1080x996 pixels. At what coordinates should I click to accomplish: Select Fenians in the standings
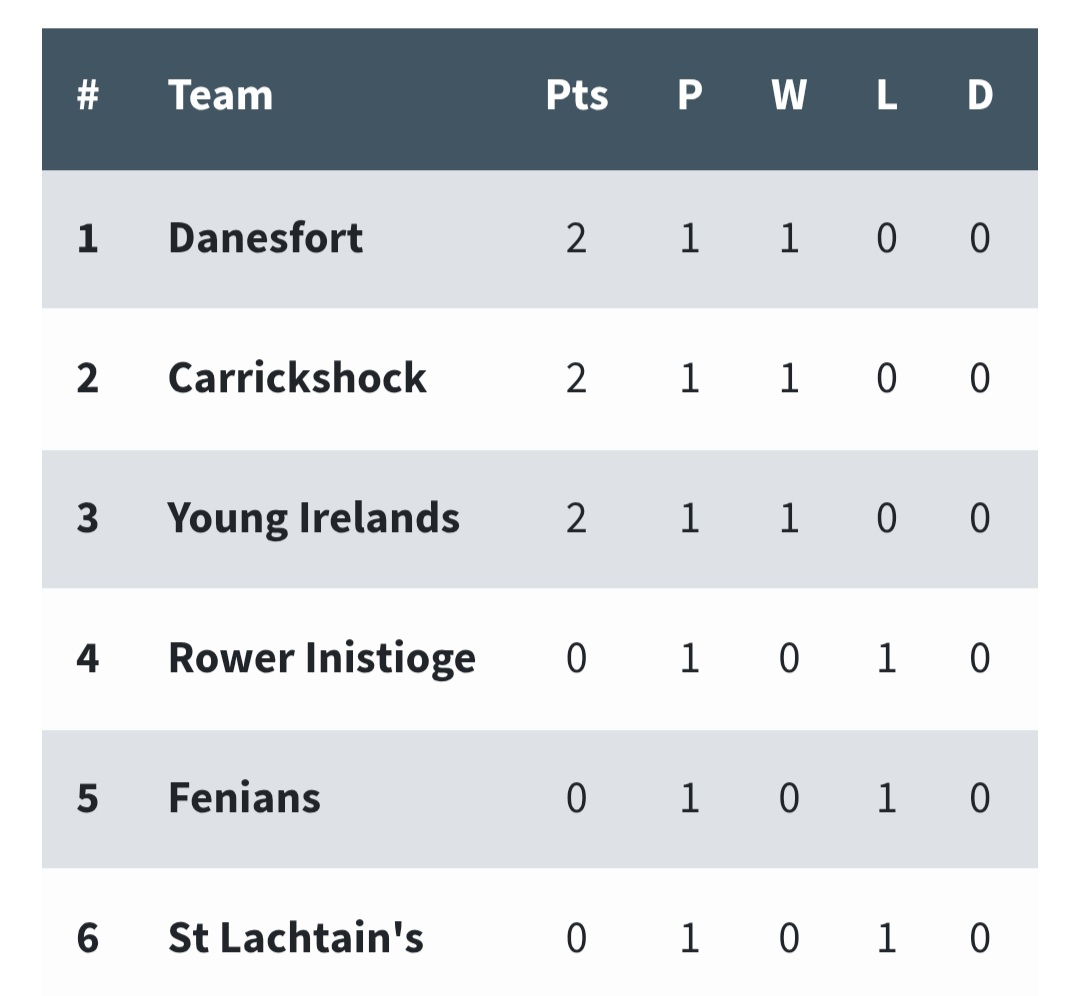244,798
